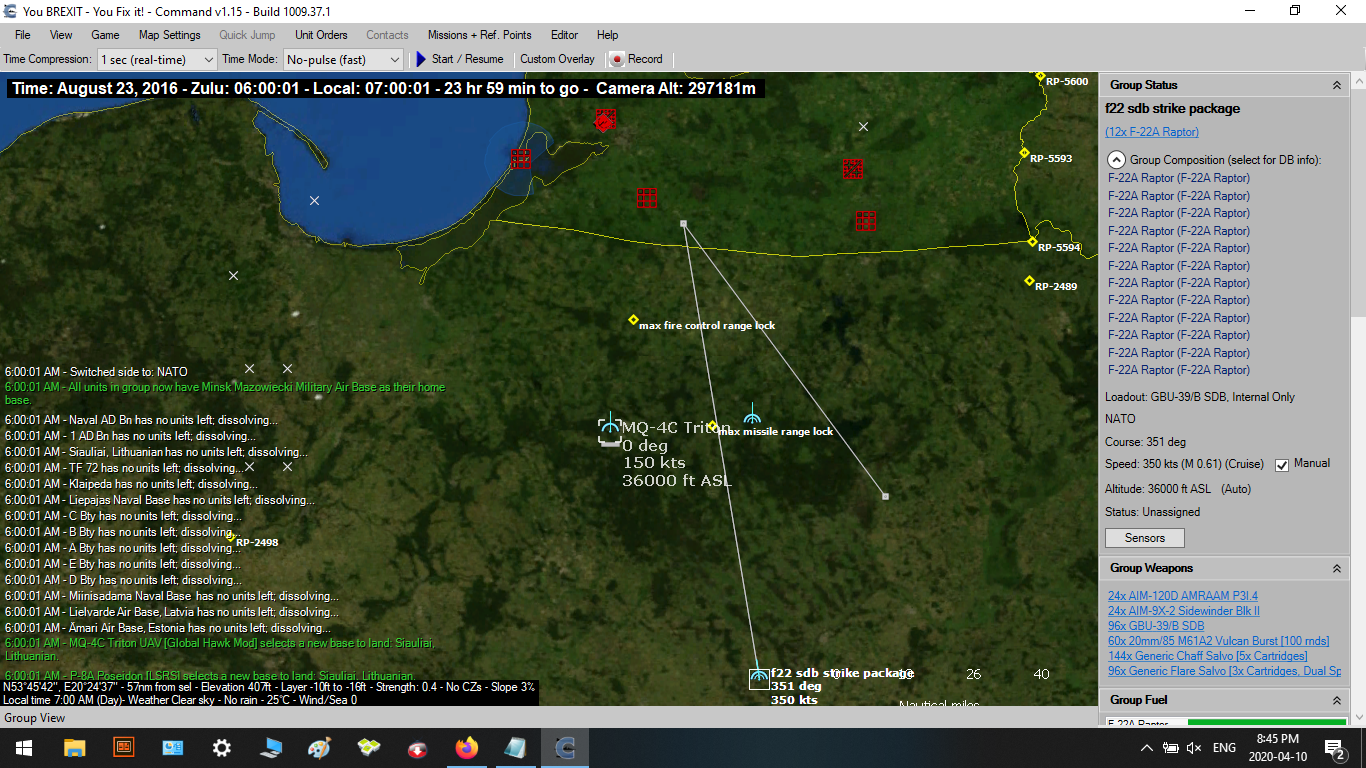The image size is (1366, 768).
Task: Collapse the Group Weapons section
Action: (1337, 569)
